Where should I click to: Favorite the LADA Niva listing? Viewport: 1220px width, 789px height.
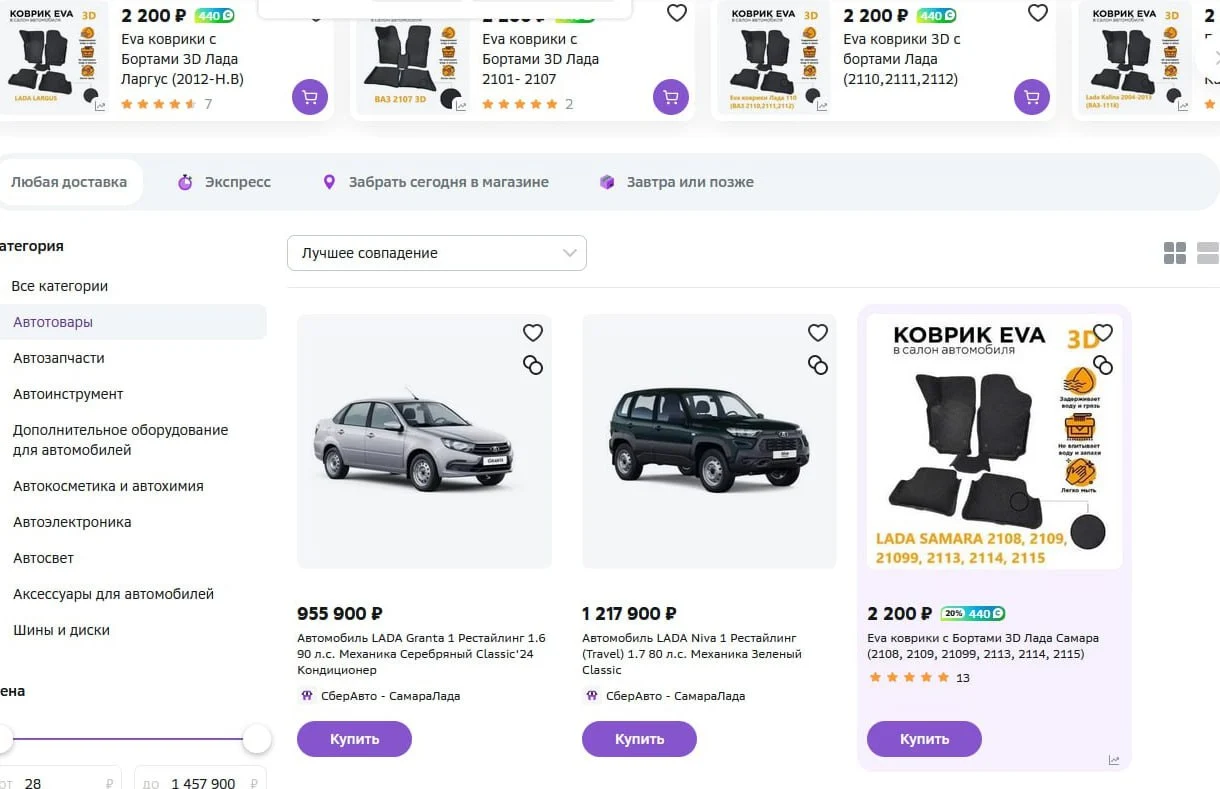[x=818, y=333]
